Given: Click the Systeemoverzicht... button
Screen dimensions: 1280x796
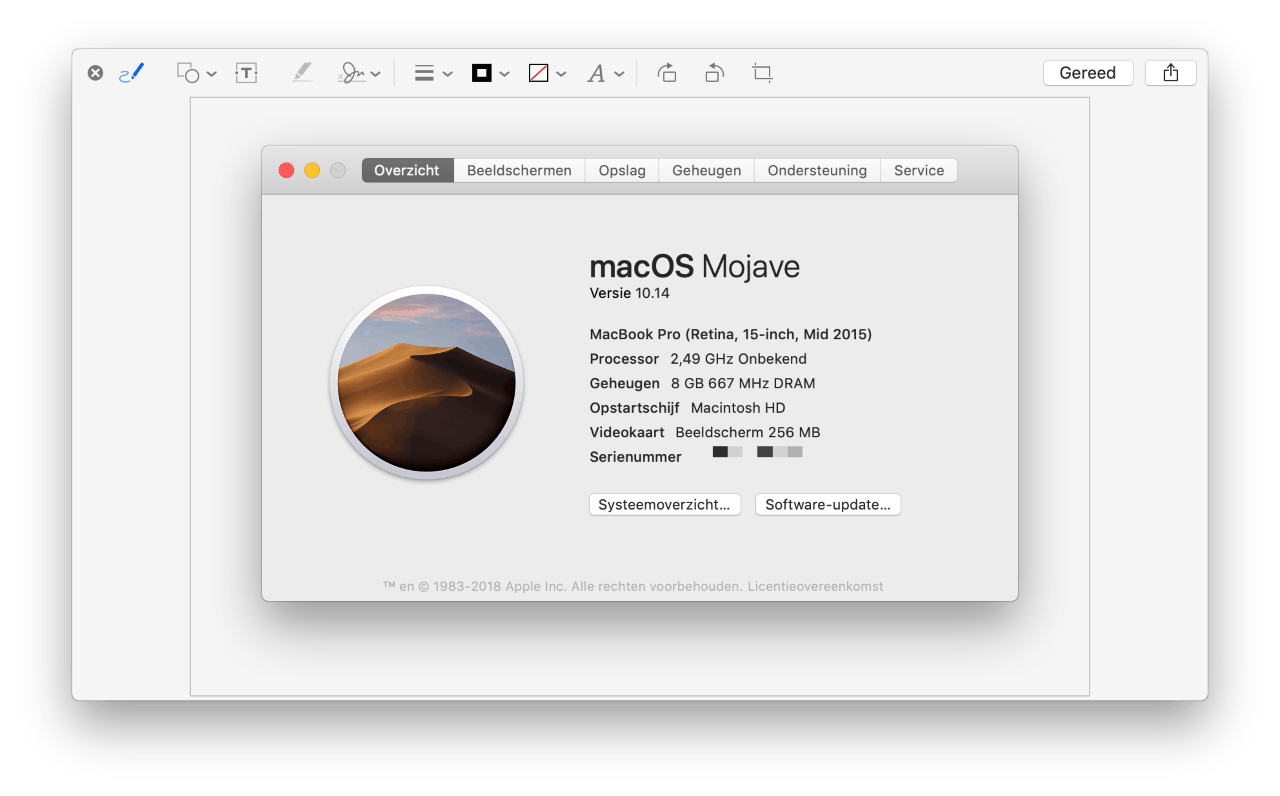Looking at the screenshot, I should pyautogui.click(x=665, y=505).
